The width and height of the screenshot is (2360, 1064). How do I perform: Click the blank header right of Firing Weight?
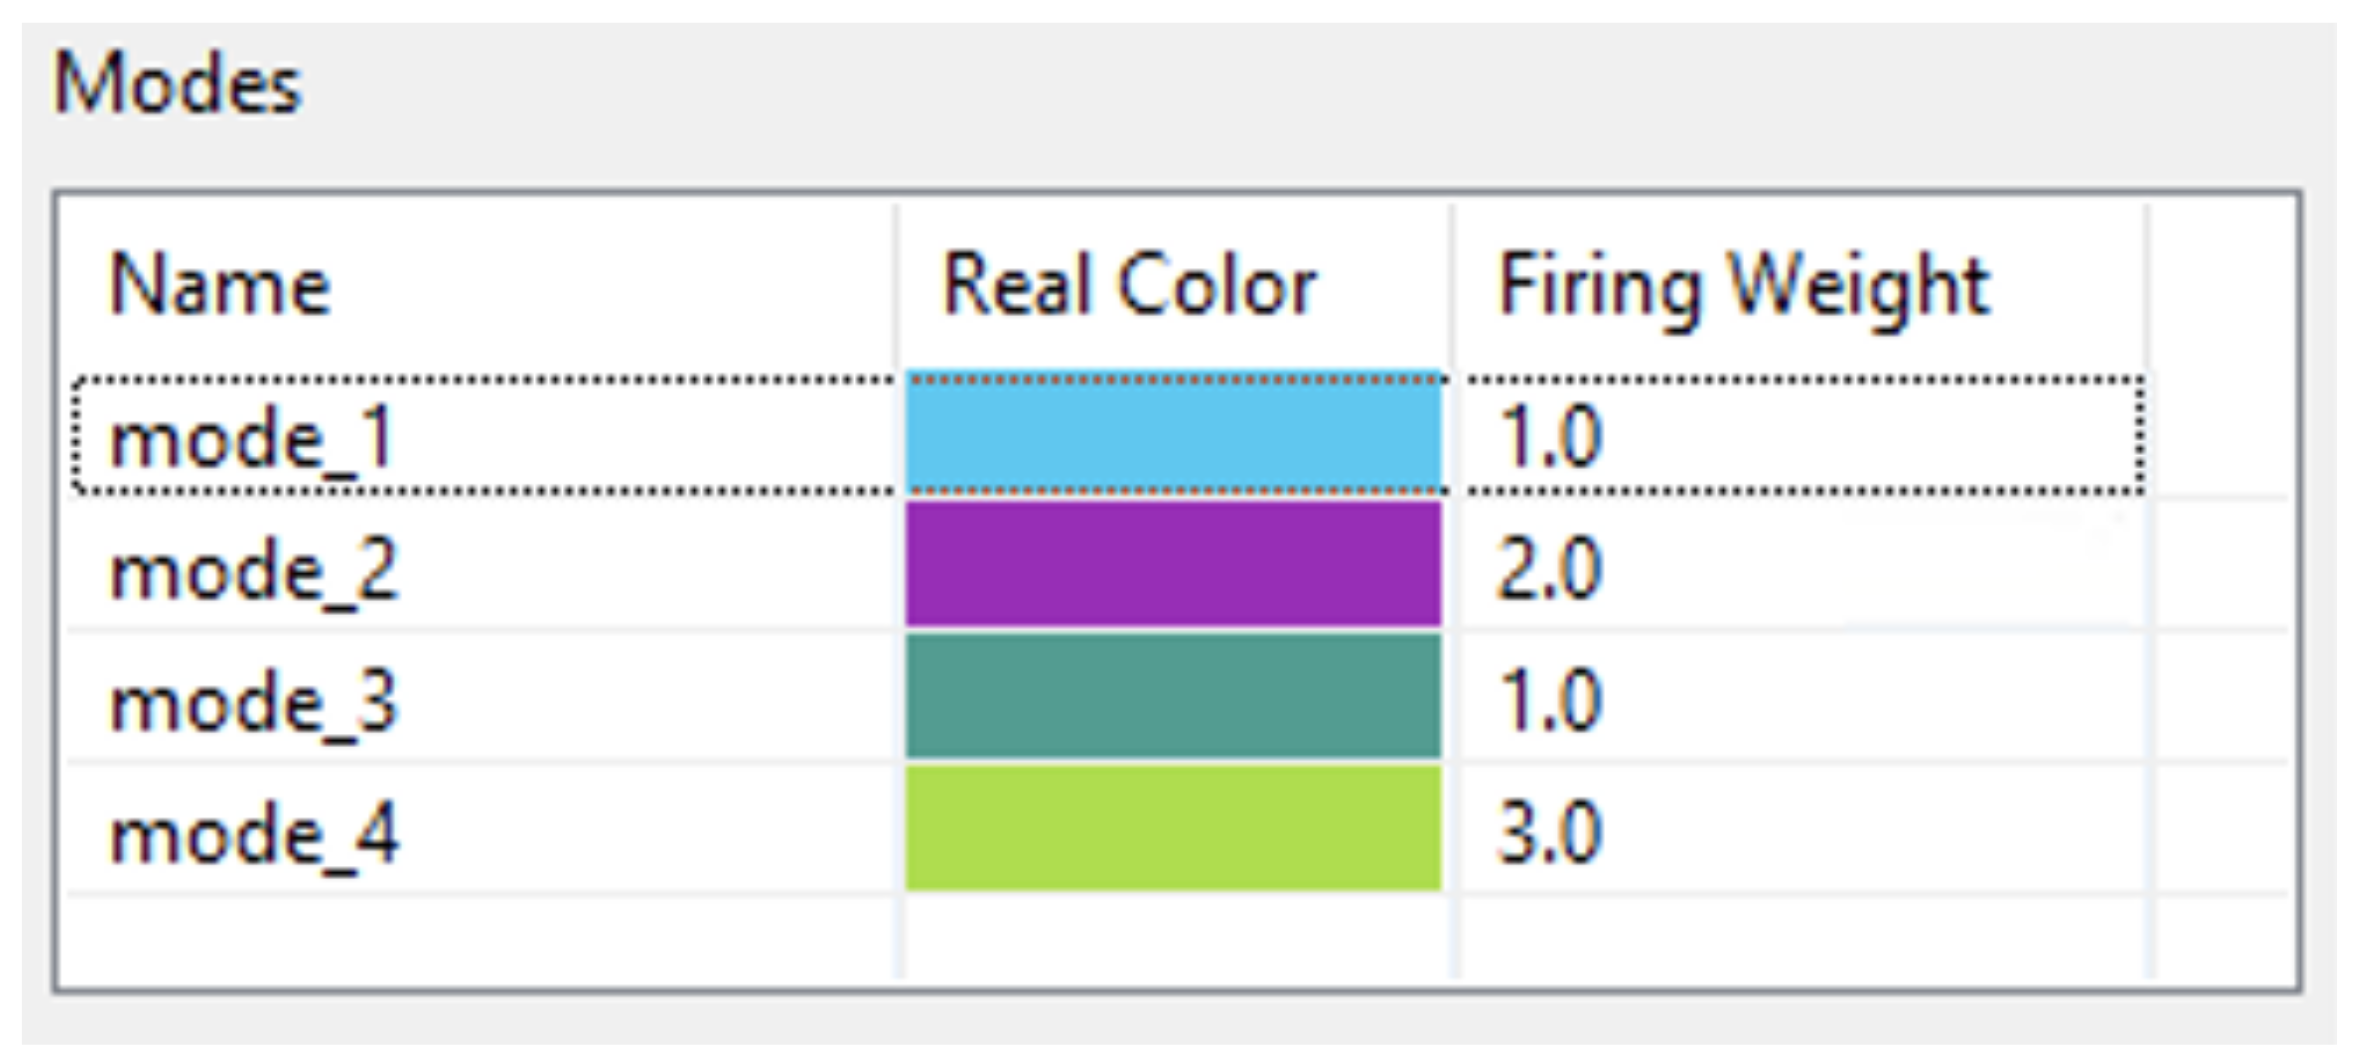2220,287
